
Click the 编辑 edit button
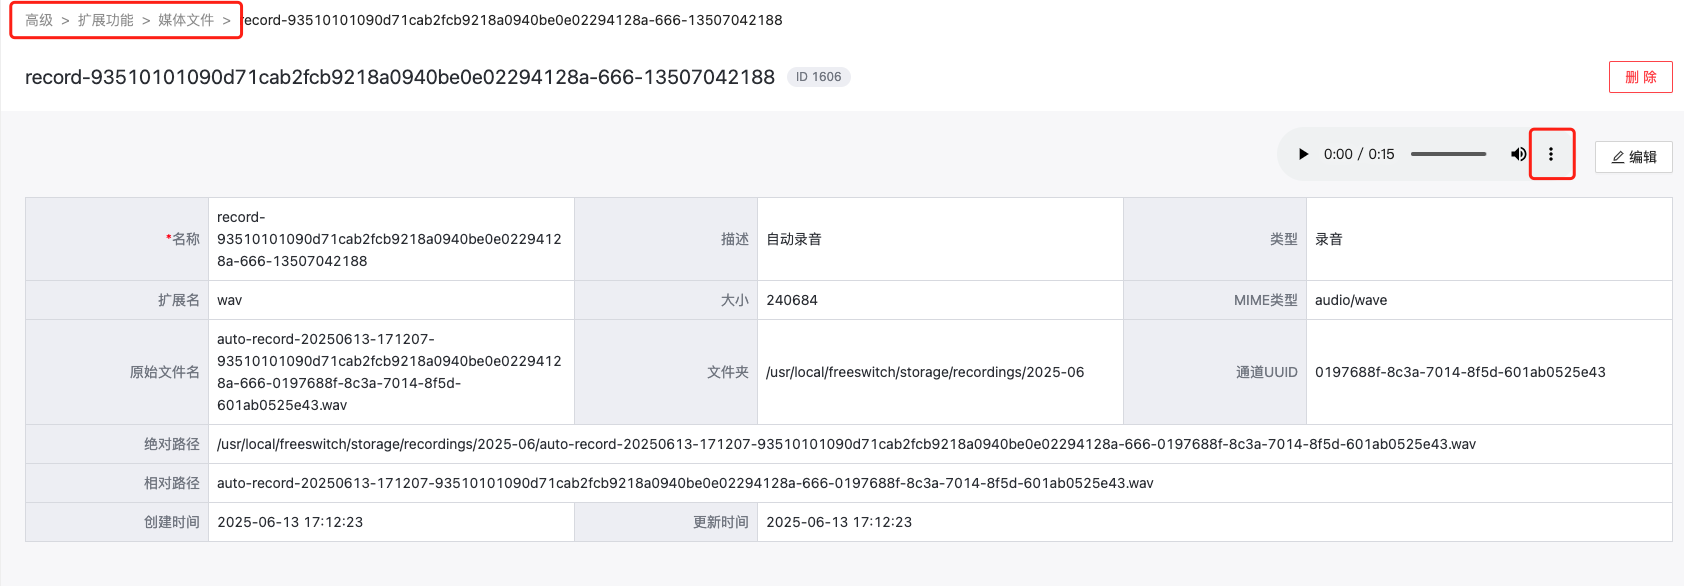tap(1633, 157)
